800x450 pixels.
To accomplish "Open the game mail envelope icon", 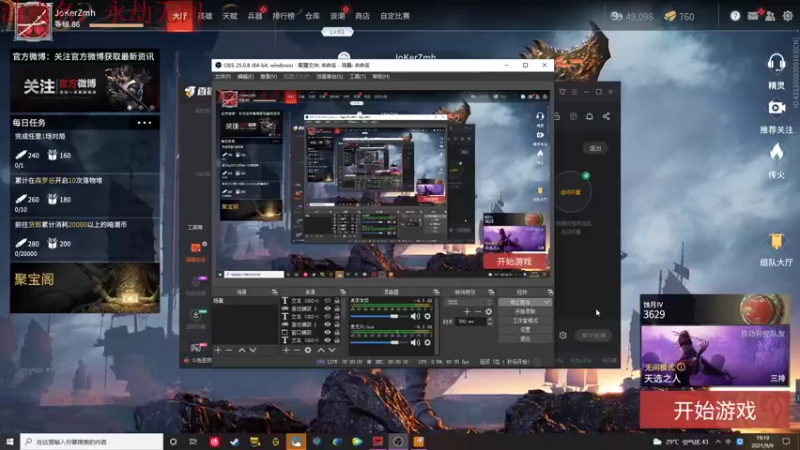I will click(753, 16).
